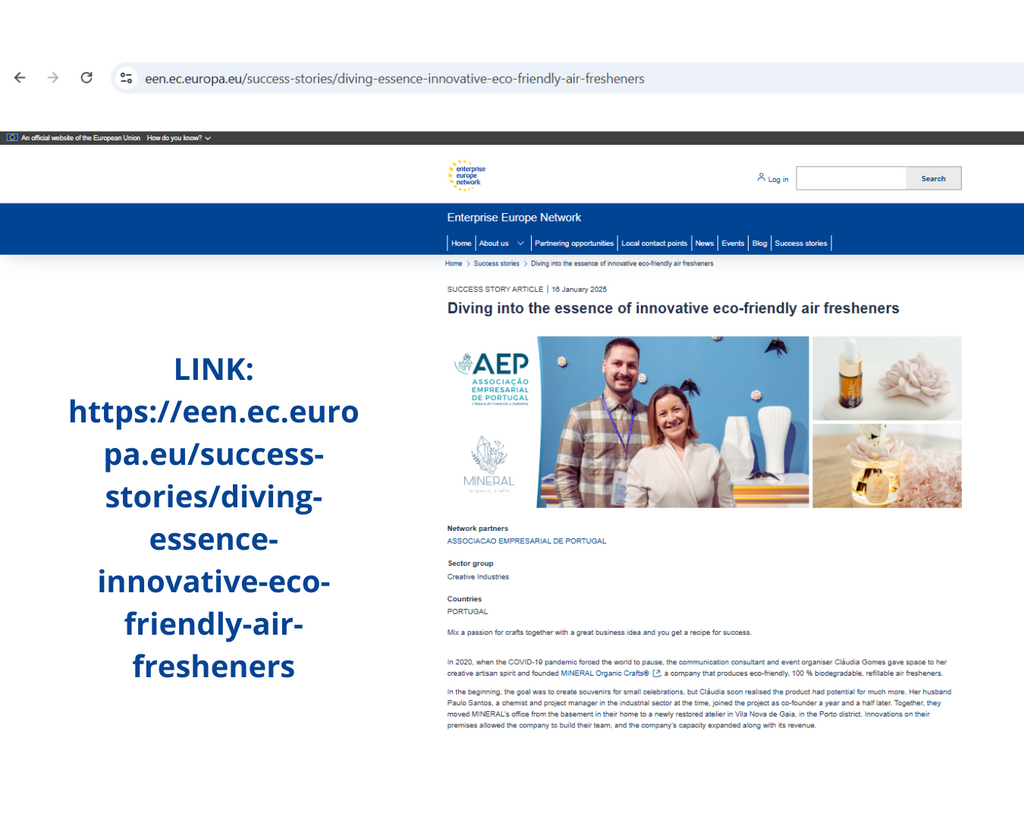Open the About us menu item

point(494,243)
